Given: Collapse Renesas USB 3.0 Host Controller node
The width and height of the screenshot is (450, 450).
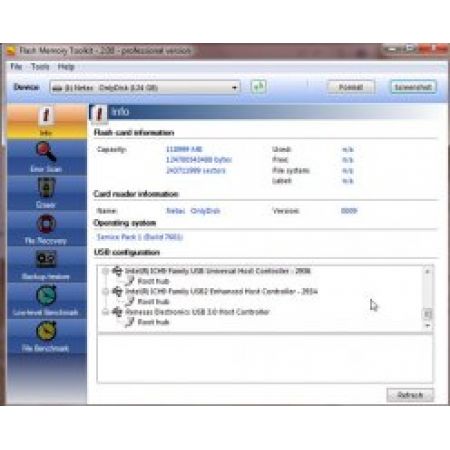Looking at the screenshot, I should pyautogui.click(x=106, y=312).
